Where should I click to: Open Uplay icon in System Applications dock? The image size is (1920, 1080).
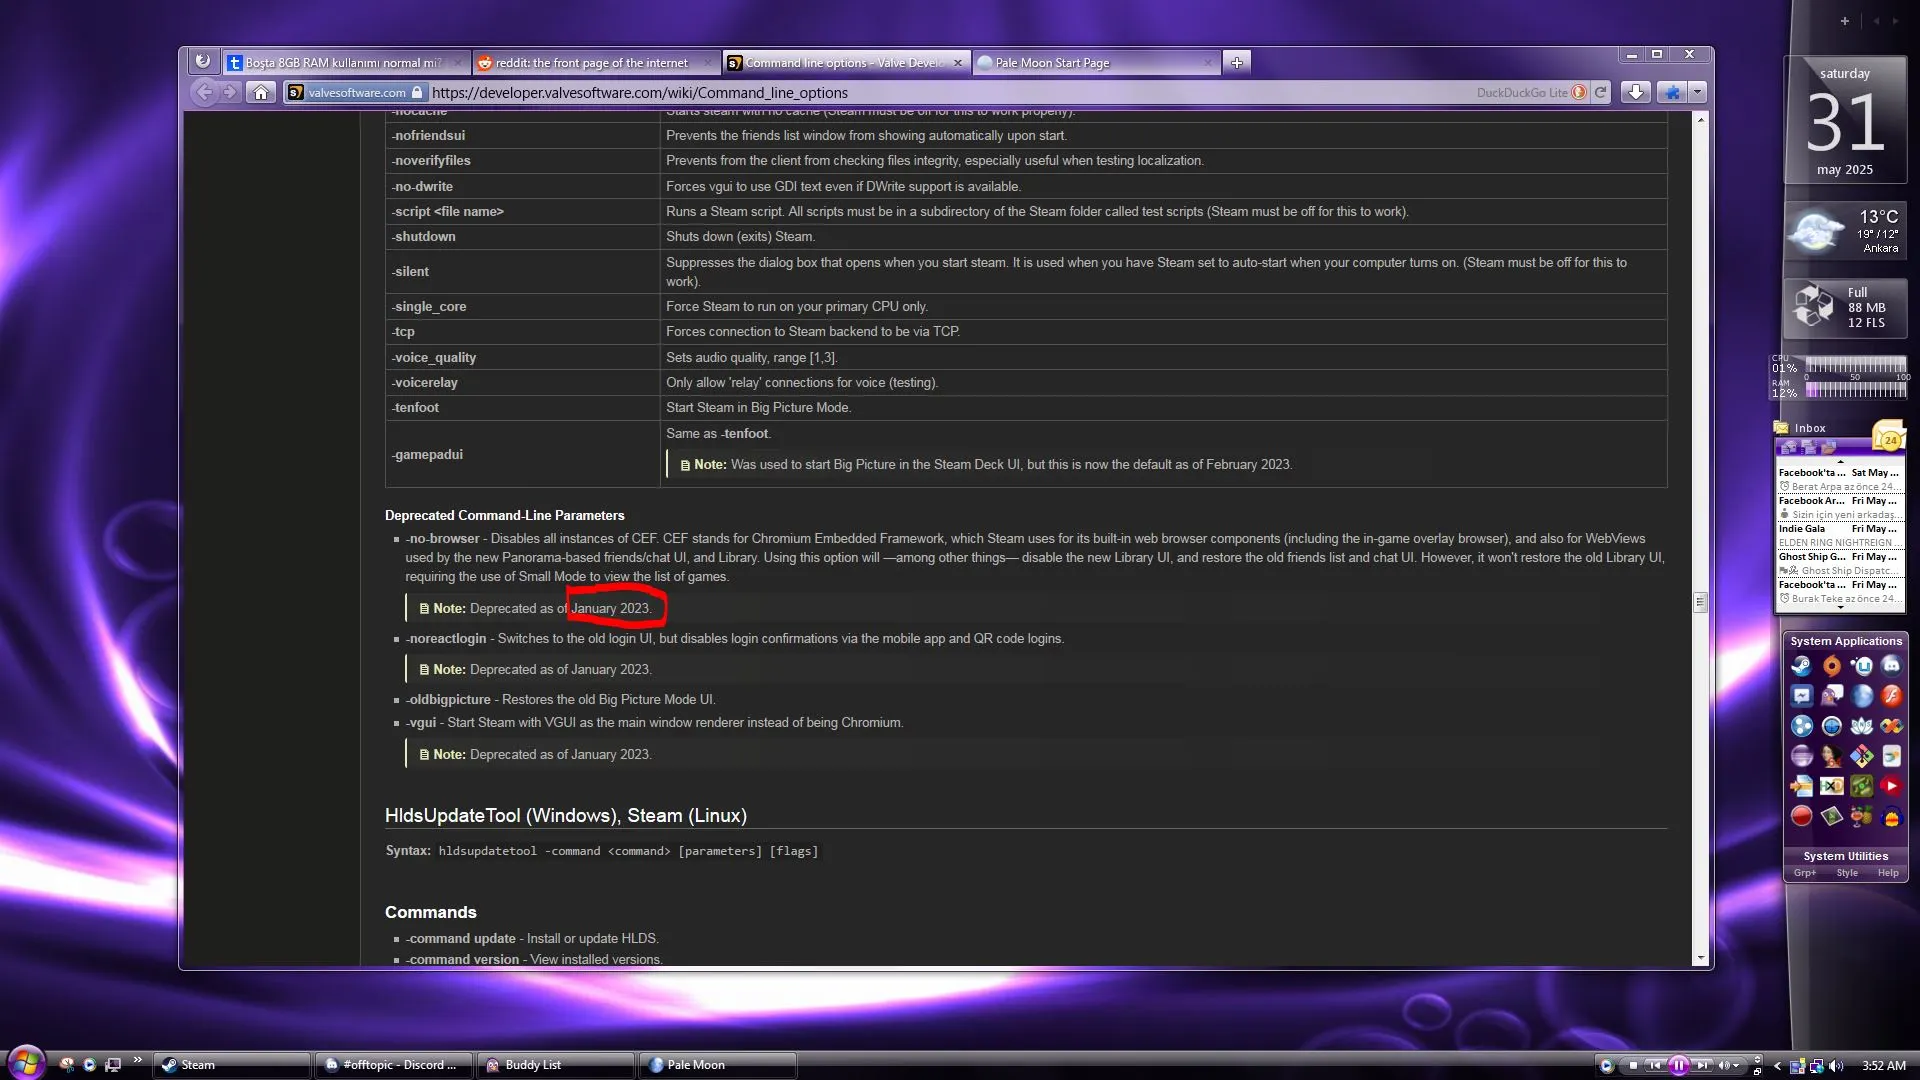[1861, 666]
